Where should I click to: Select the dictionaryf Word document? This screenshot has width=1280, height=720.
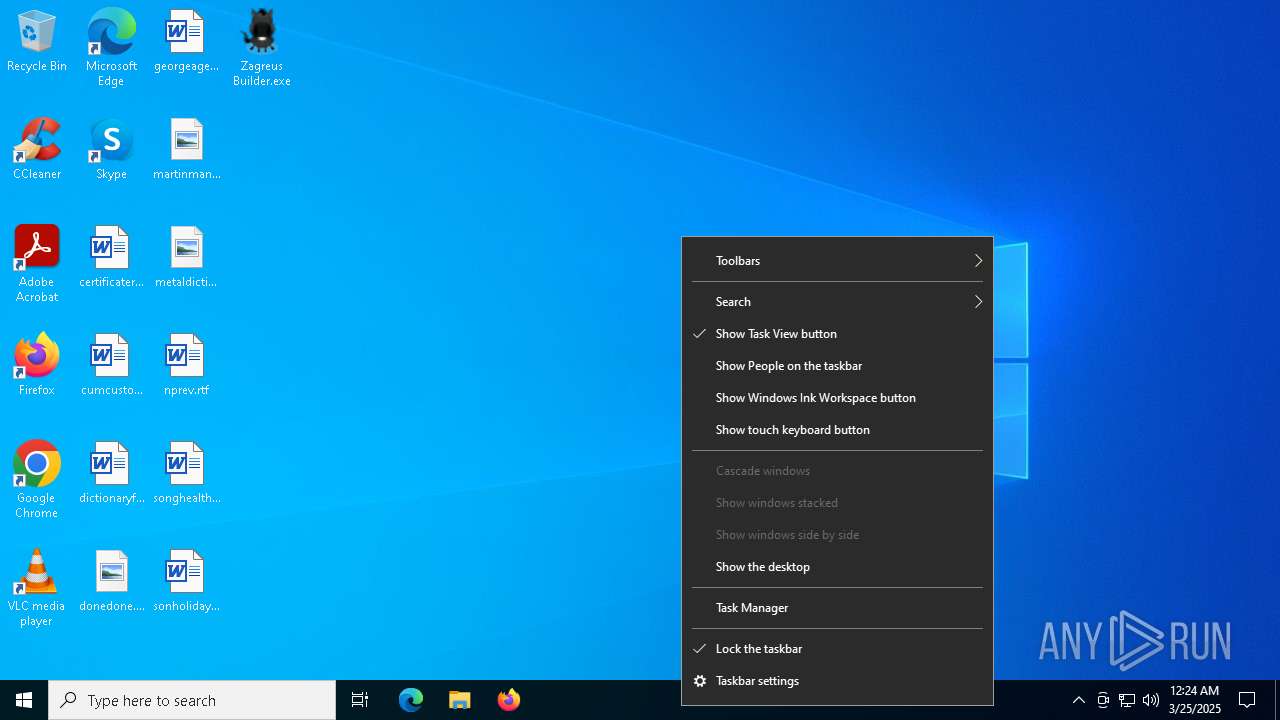pos(111,474)
